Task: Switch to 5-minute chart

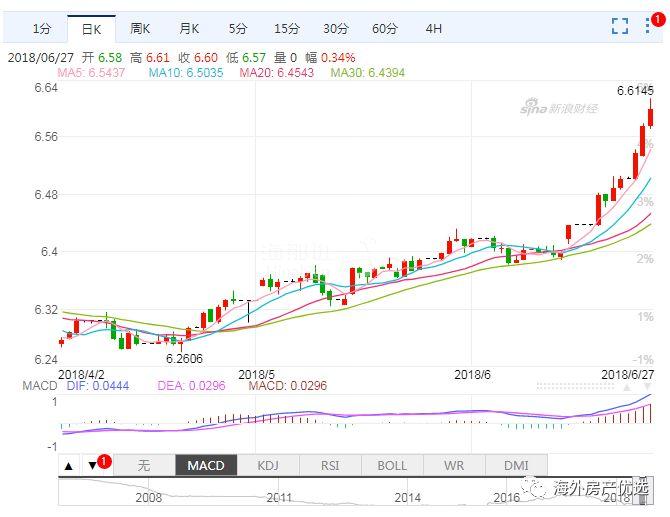Action: pyautogui.click(x=237, y=28)
